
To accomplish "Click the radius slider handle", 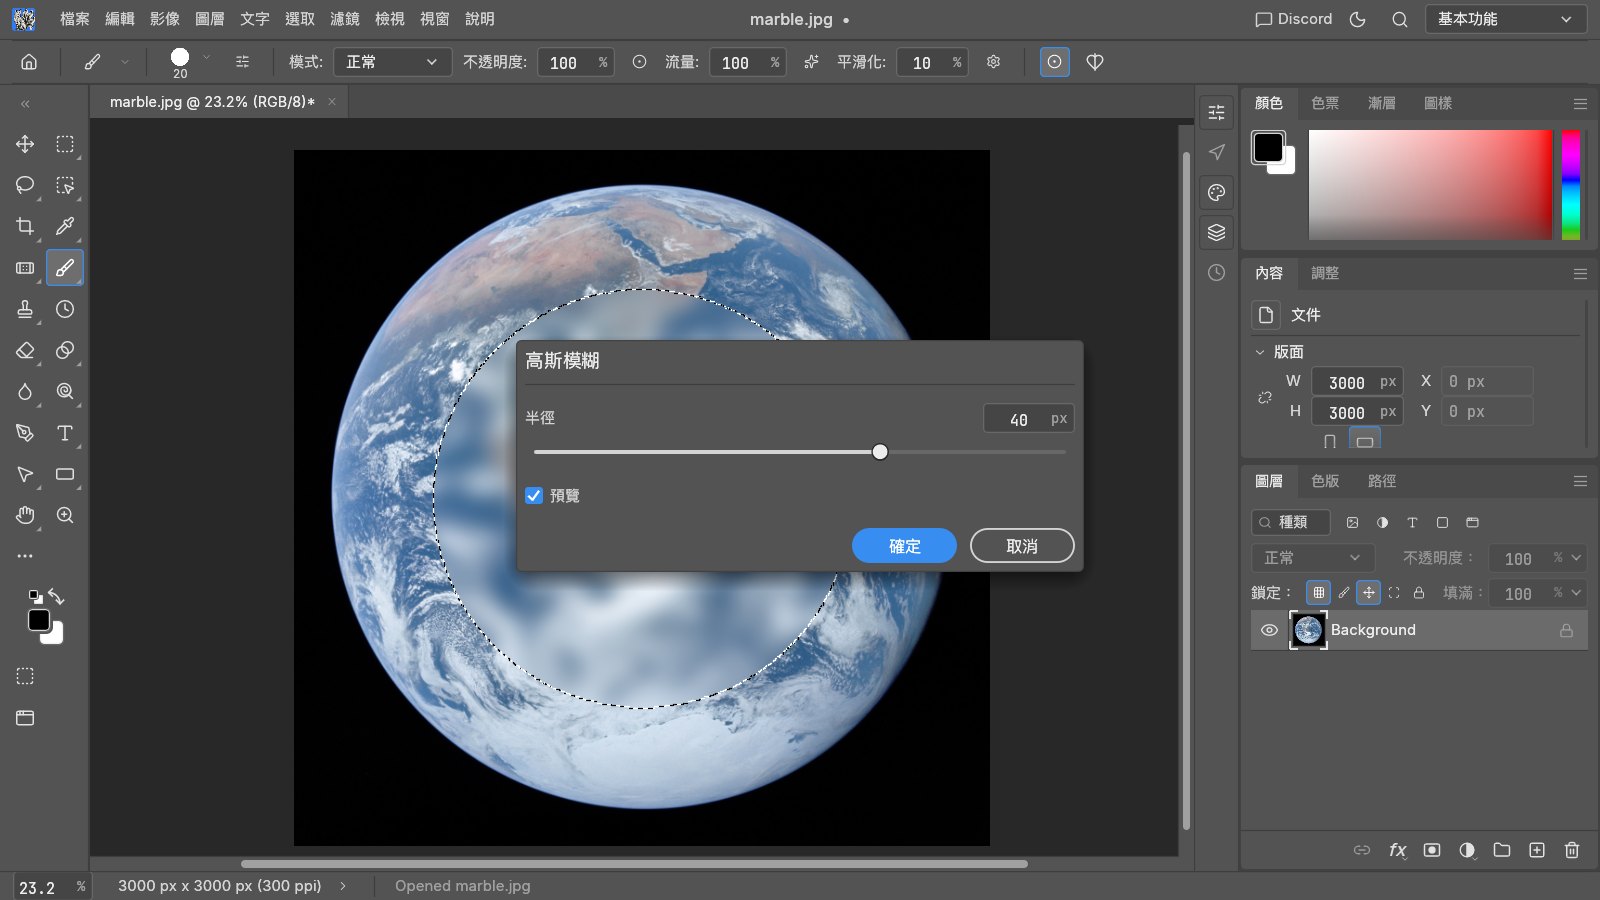I will 880,452.
